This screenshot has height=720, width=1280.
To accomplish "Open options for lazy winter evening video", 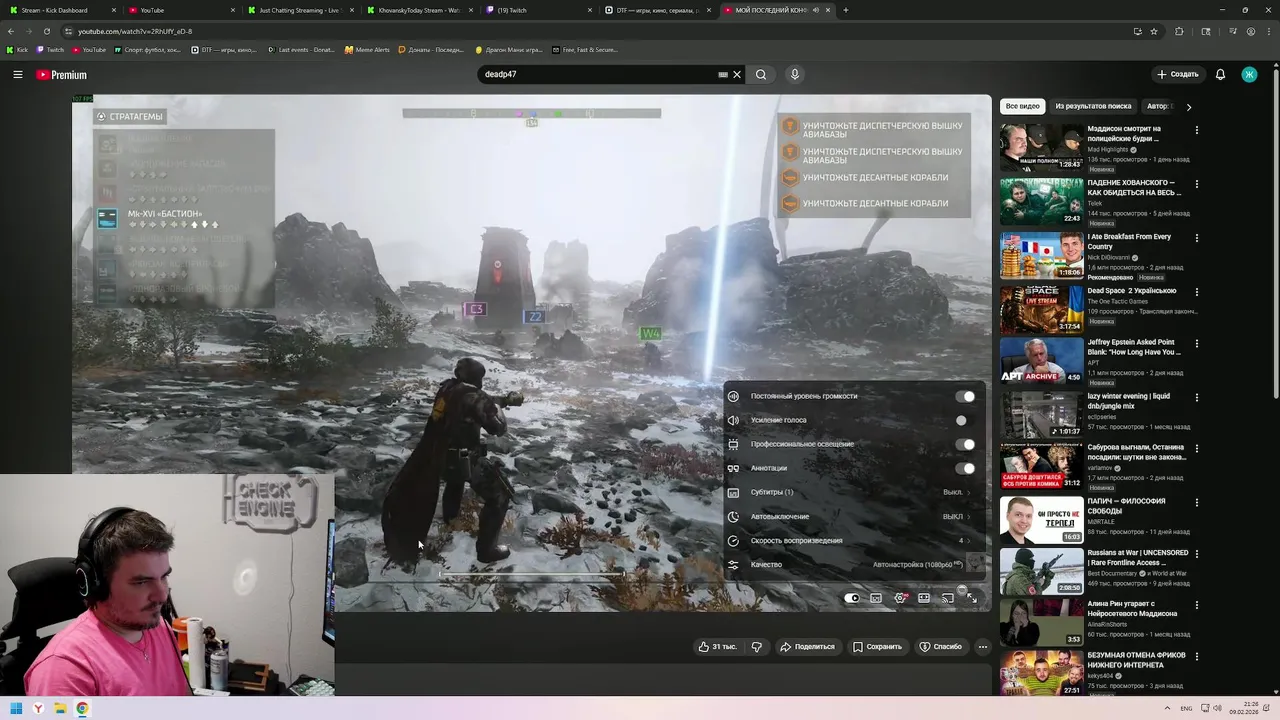I will coord(1196,397).
